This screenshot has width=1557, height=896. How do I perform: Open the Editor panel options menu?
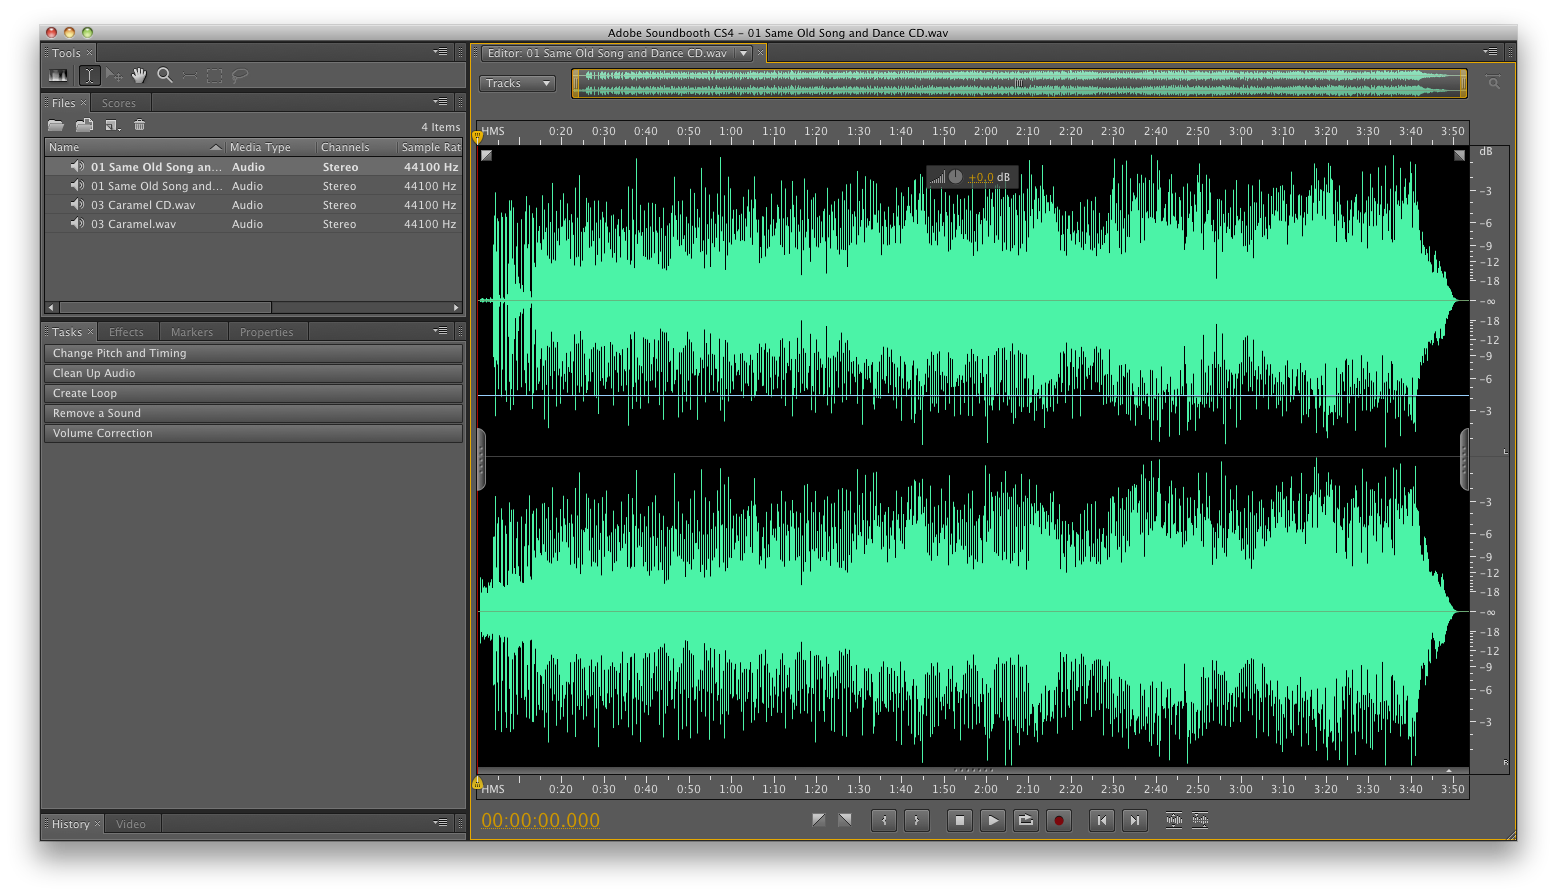[x=1490, y=52]
